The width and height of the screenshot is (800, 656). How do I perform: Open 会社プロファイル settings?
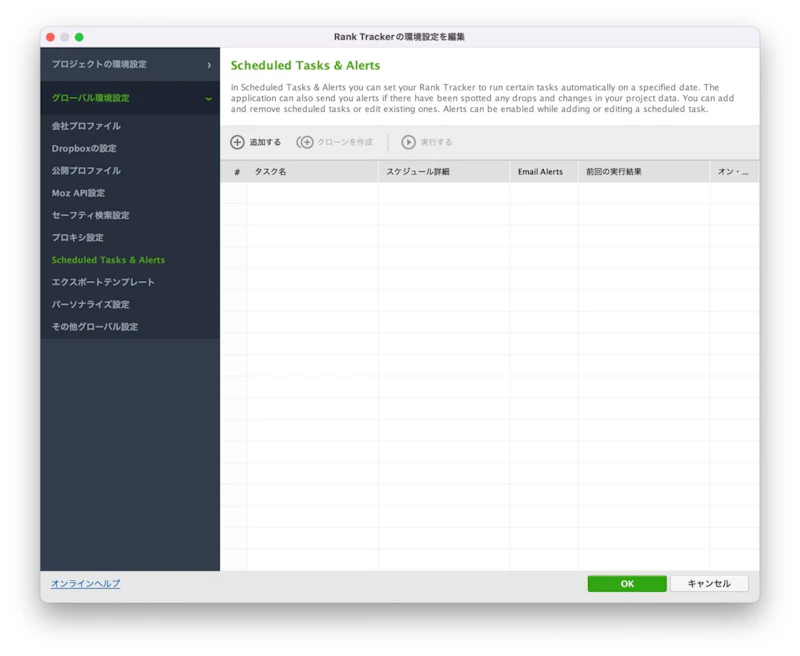(x=86, y=126)
